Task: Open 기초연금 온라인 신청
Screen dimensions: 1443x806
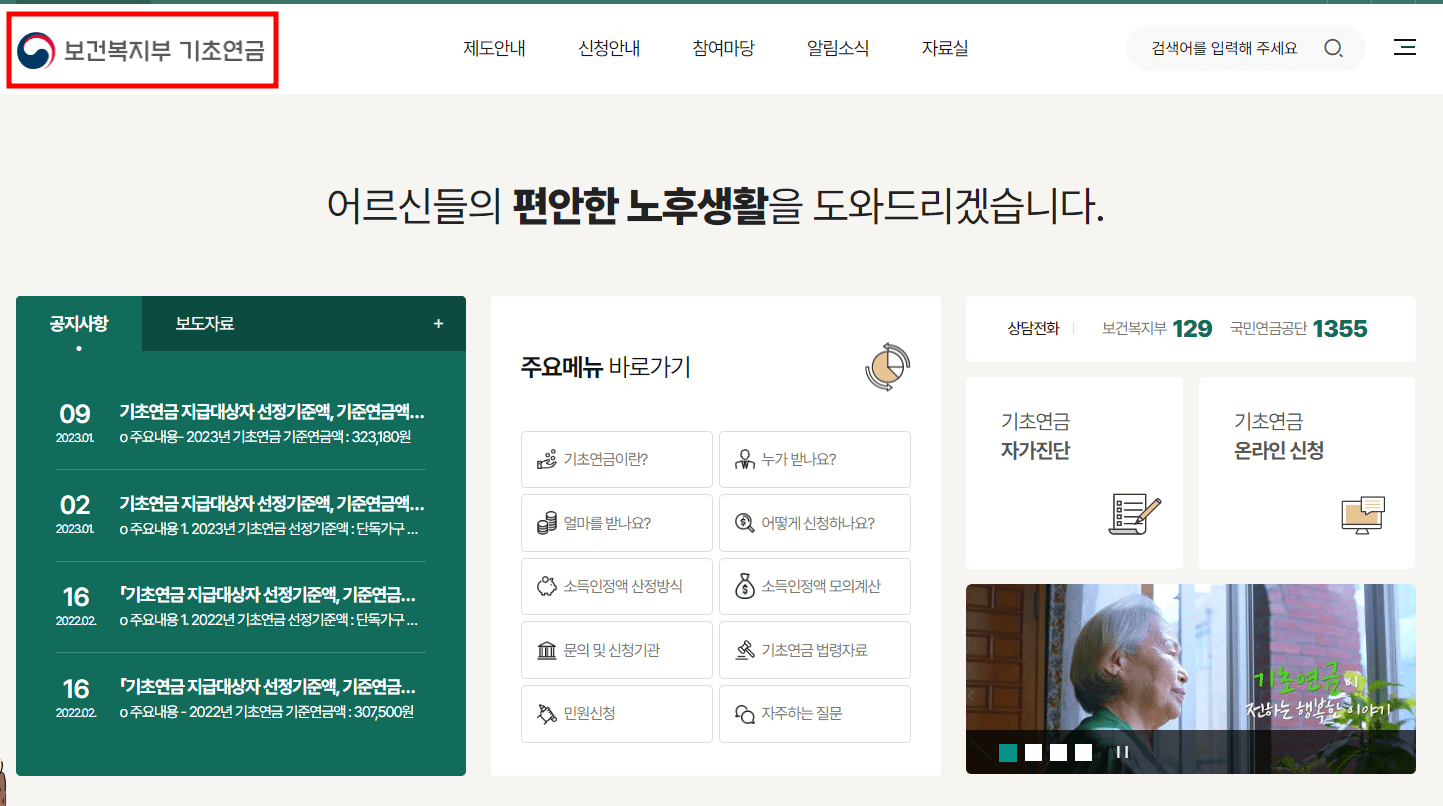Action: pos(1306,472)
